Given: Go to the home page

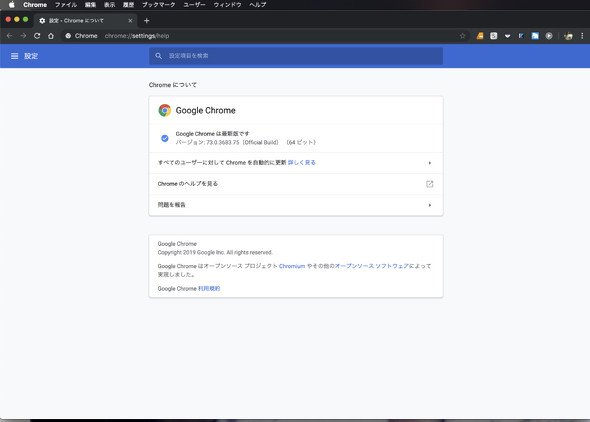Looking at the screenshot, I should click(51, 36).
